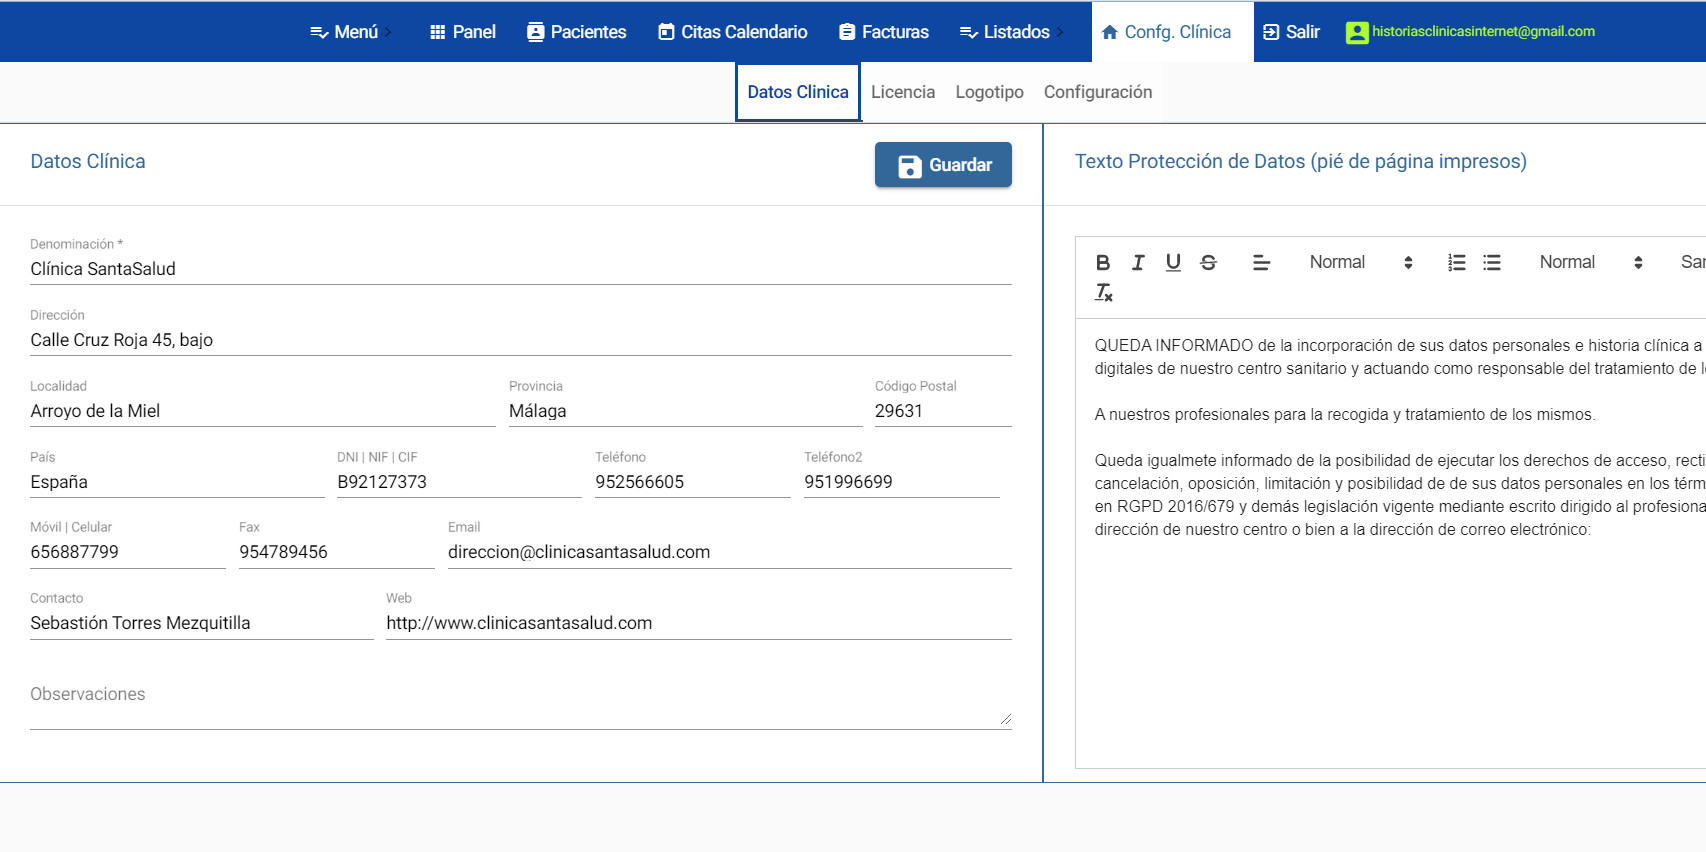Click the Fax field 954789456
This screenshot has height=852, width=1706.
click(x=337, y=552)
